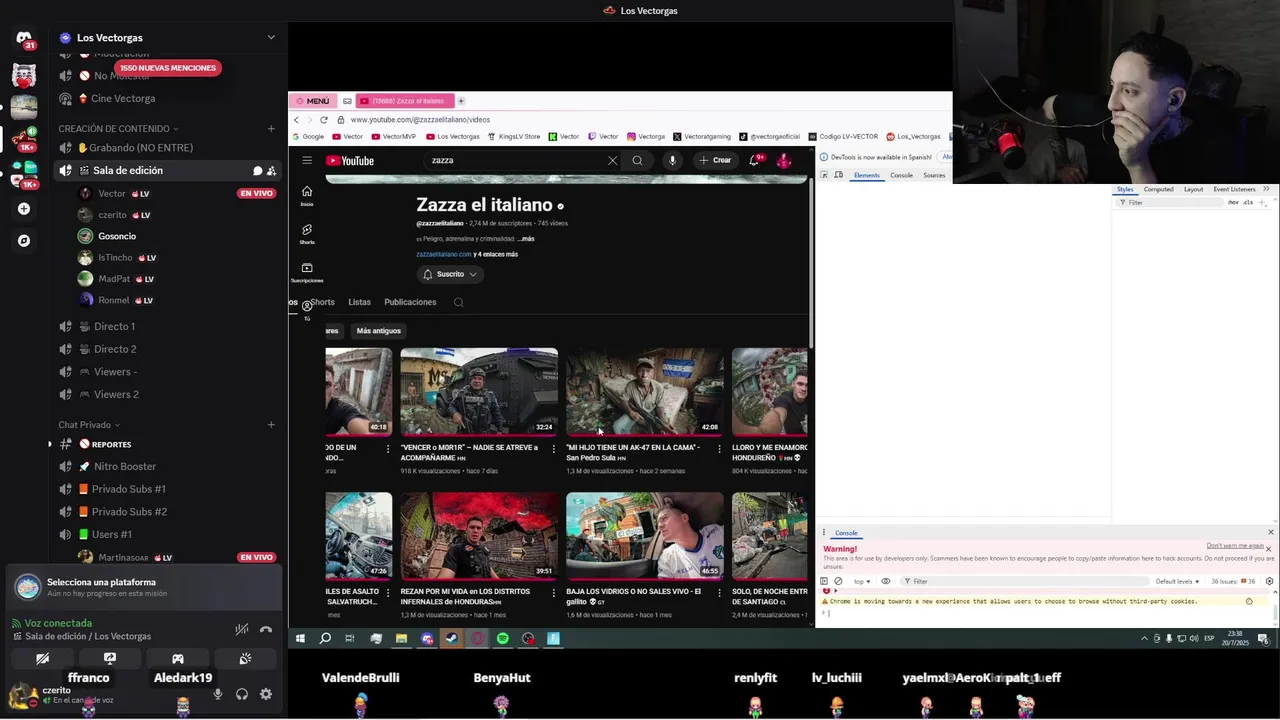Open channel Listas tab
Viewport: 1280px width, 720px height.
click(x=359, y=302)
